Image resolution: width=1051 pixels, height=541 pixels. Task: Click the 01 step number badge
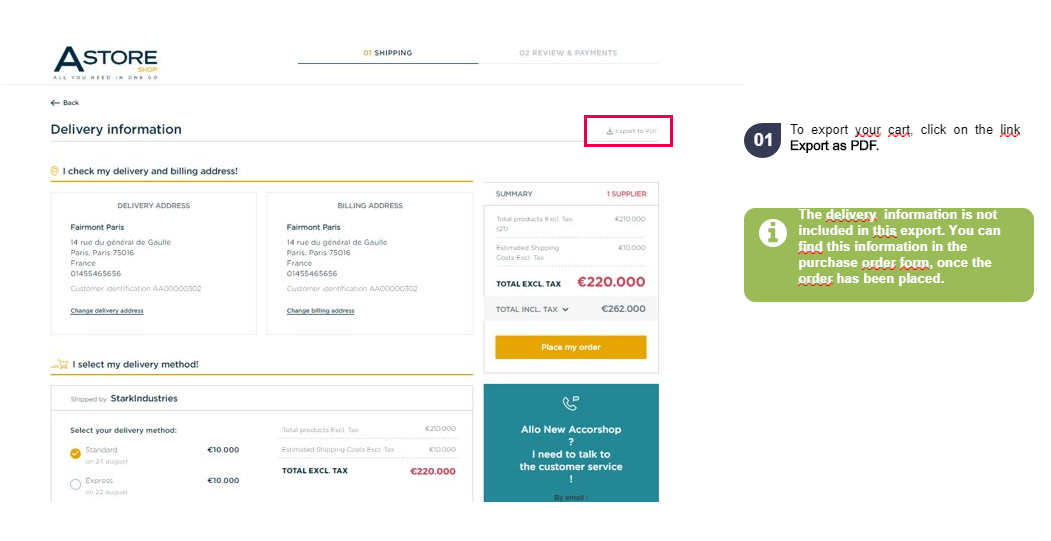click(x=763, y=140)
